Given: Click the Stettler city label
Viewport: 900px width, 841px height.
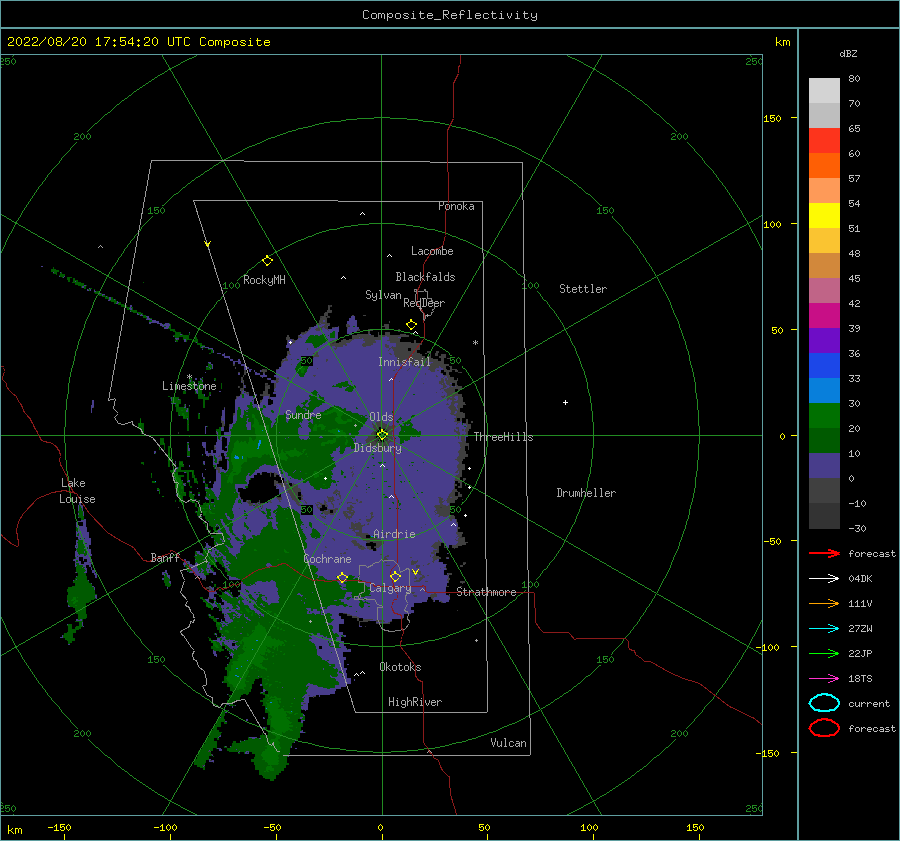Looking at the screenshot, I should pos(583,289).
